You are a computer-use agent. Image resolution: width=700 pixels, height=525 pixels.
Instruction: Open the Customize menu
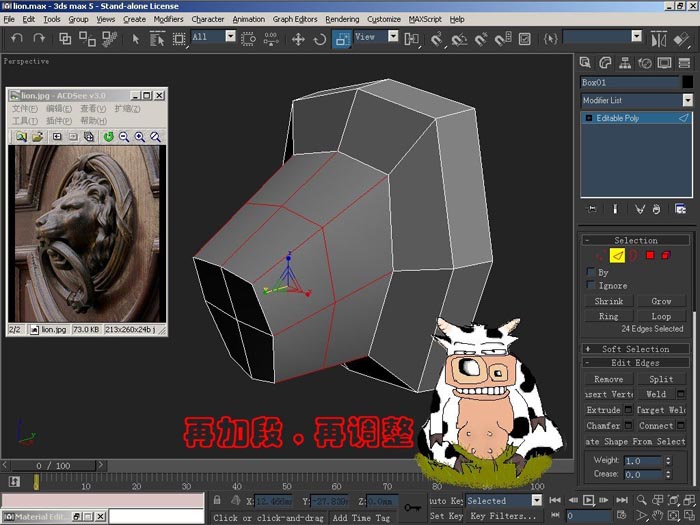coord(383,19)
